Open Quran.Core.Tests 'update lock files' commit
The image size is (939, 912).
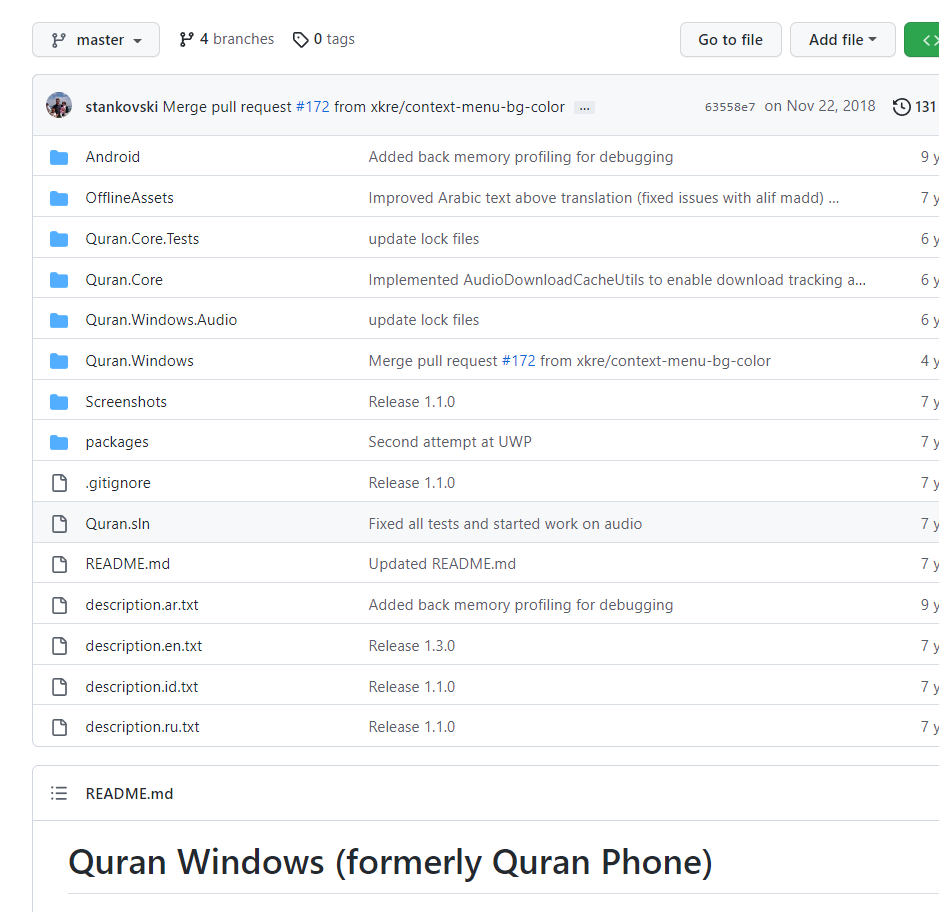pos(423,239)
